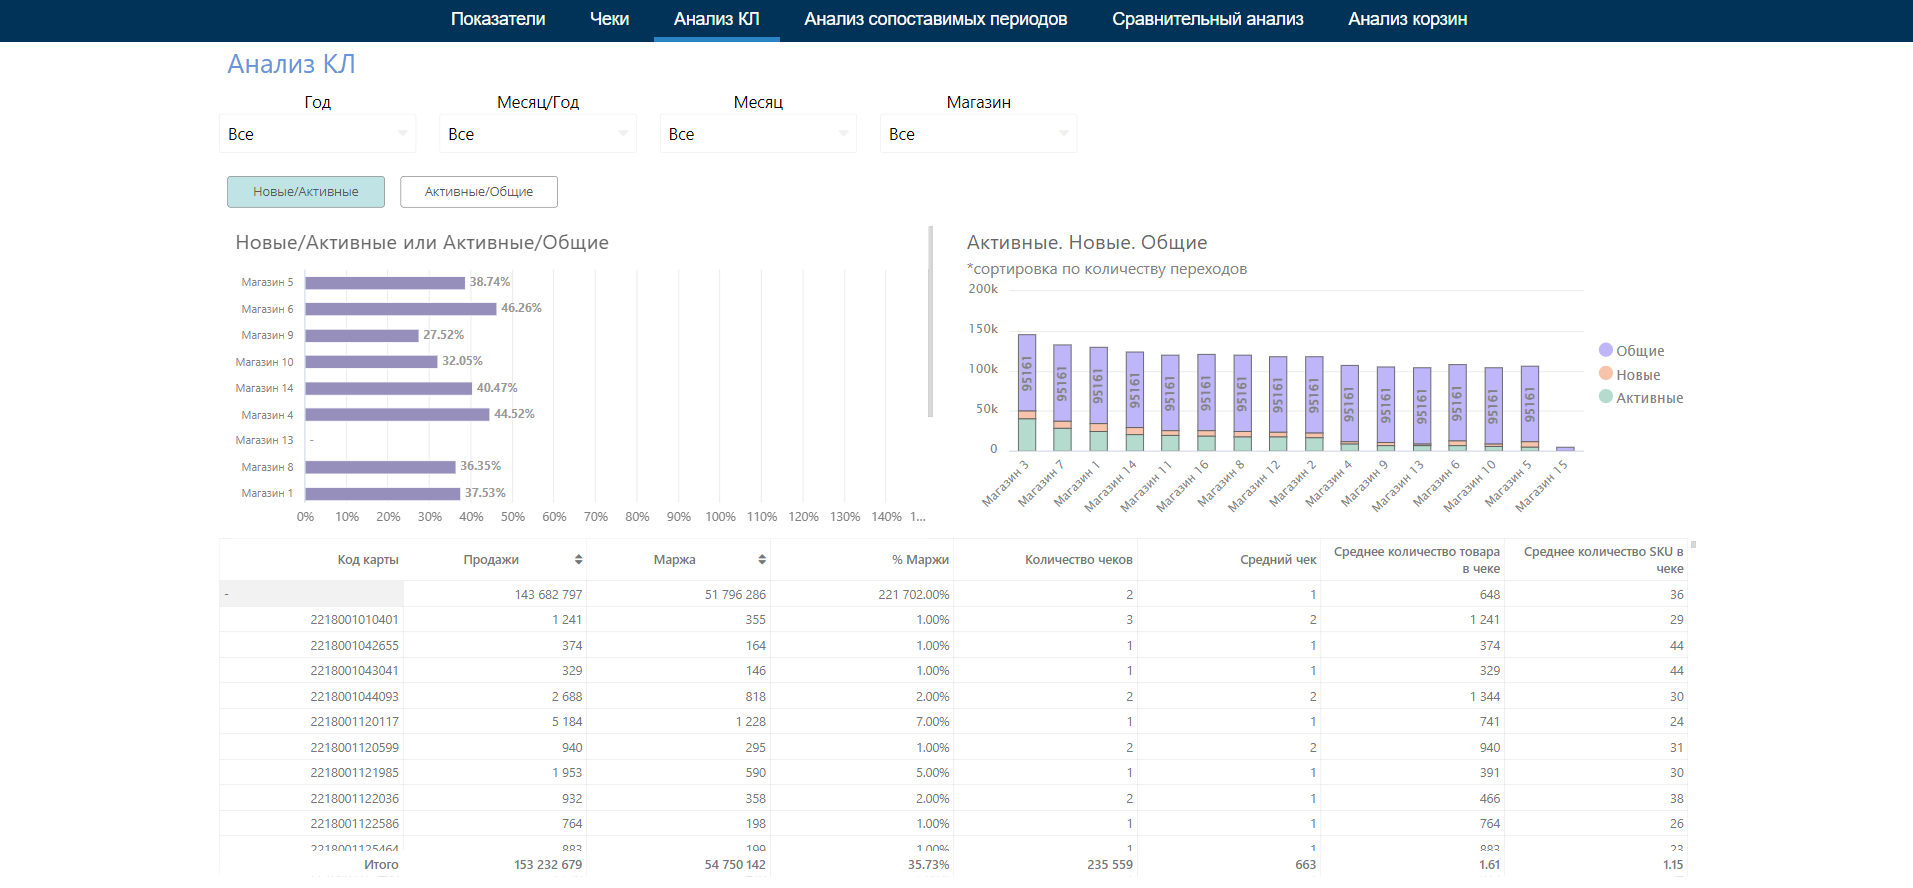Open the Год filter dropdown
The width and height of the screenshot is (1913, 888).
click(x=317, y=134)
